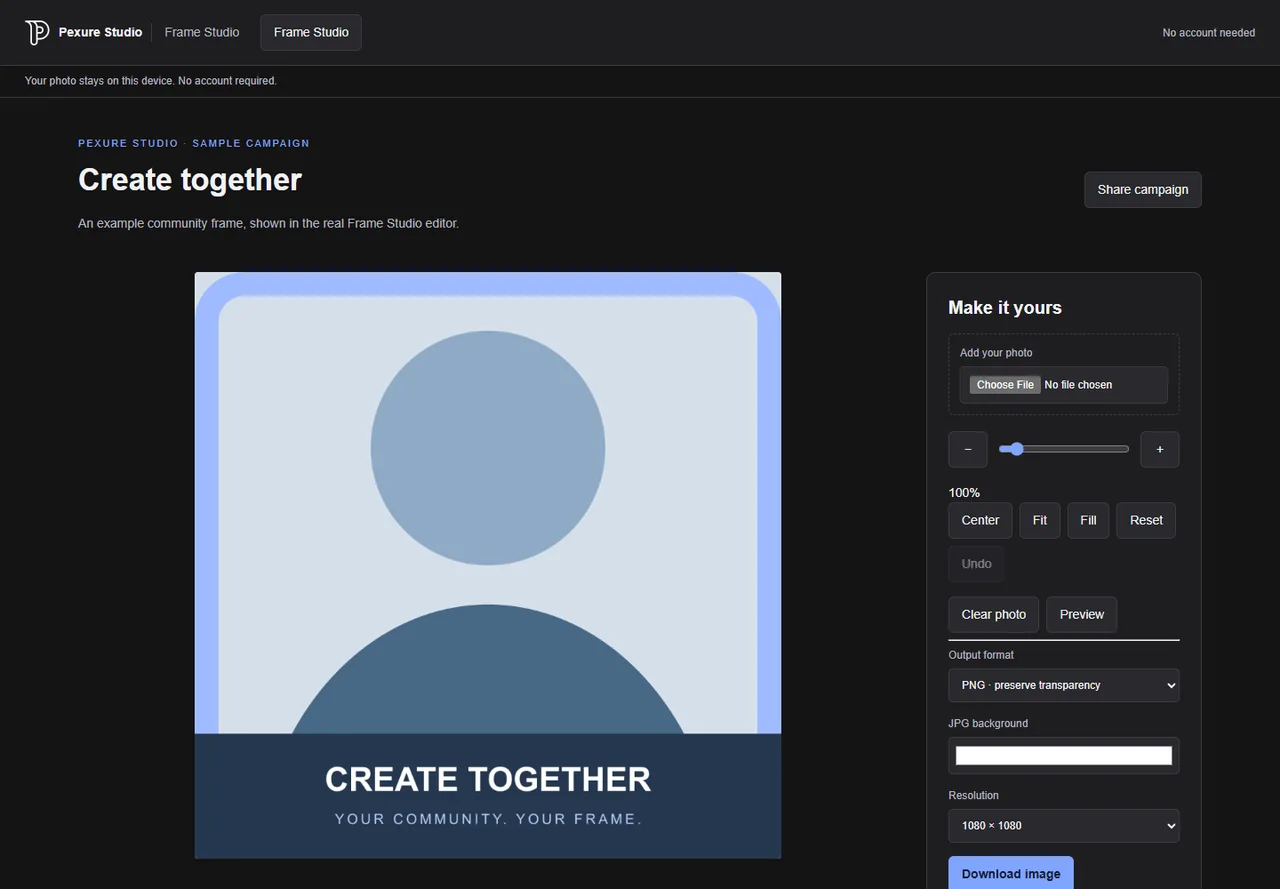Click the Reset button
The image size is (1280, 889).
(x=1146, y=521)
